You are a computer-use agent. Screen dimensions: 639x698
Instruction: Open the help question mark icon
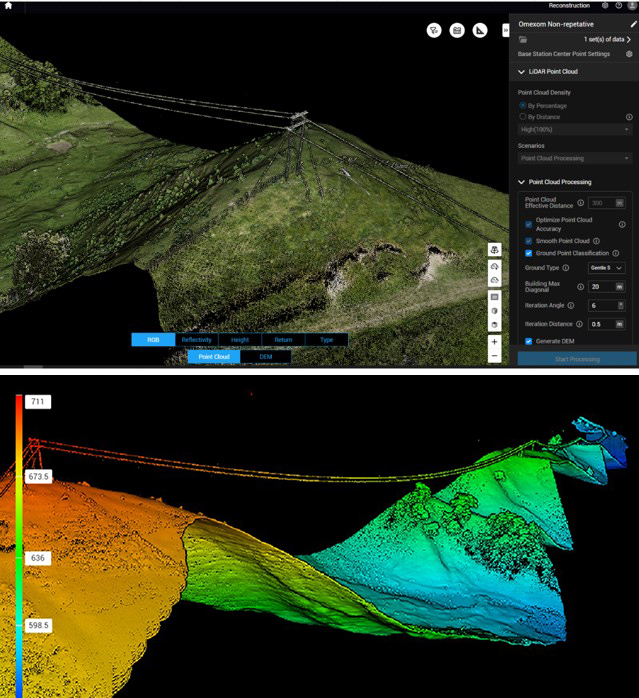[x=618, y=6]
